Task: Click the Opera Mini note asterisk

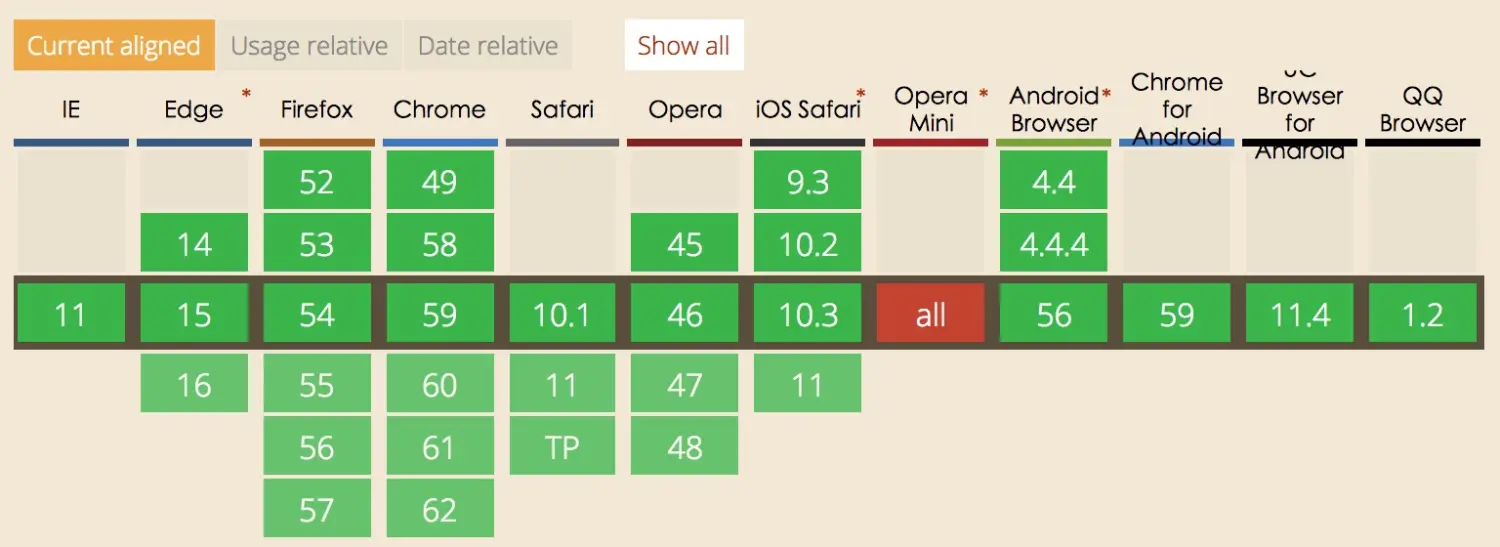Action: click(x=984, y=94)
